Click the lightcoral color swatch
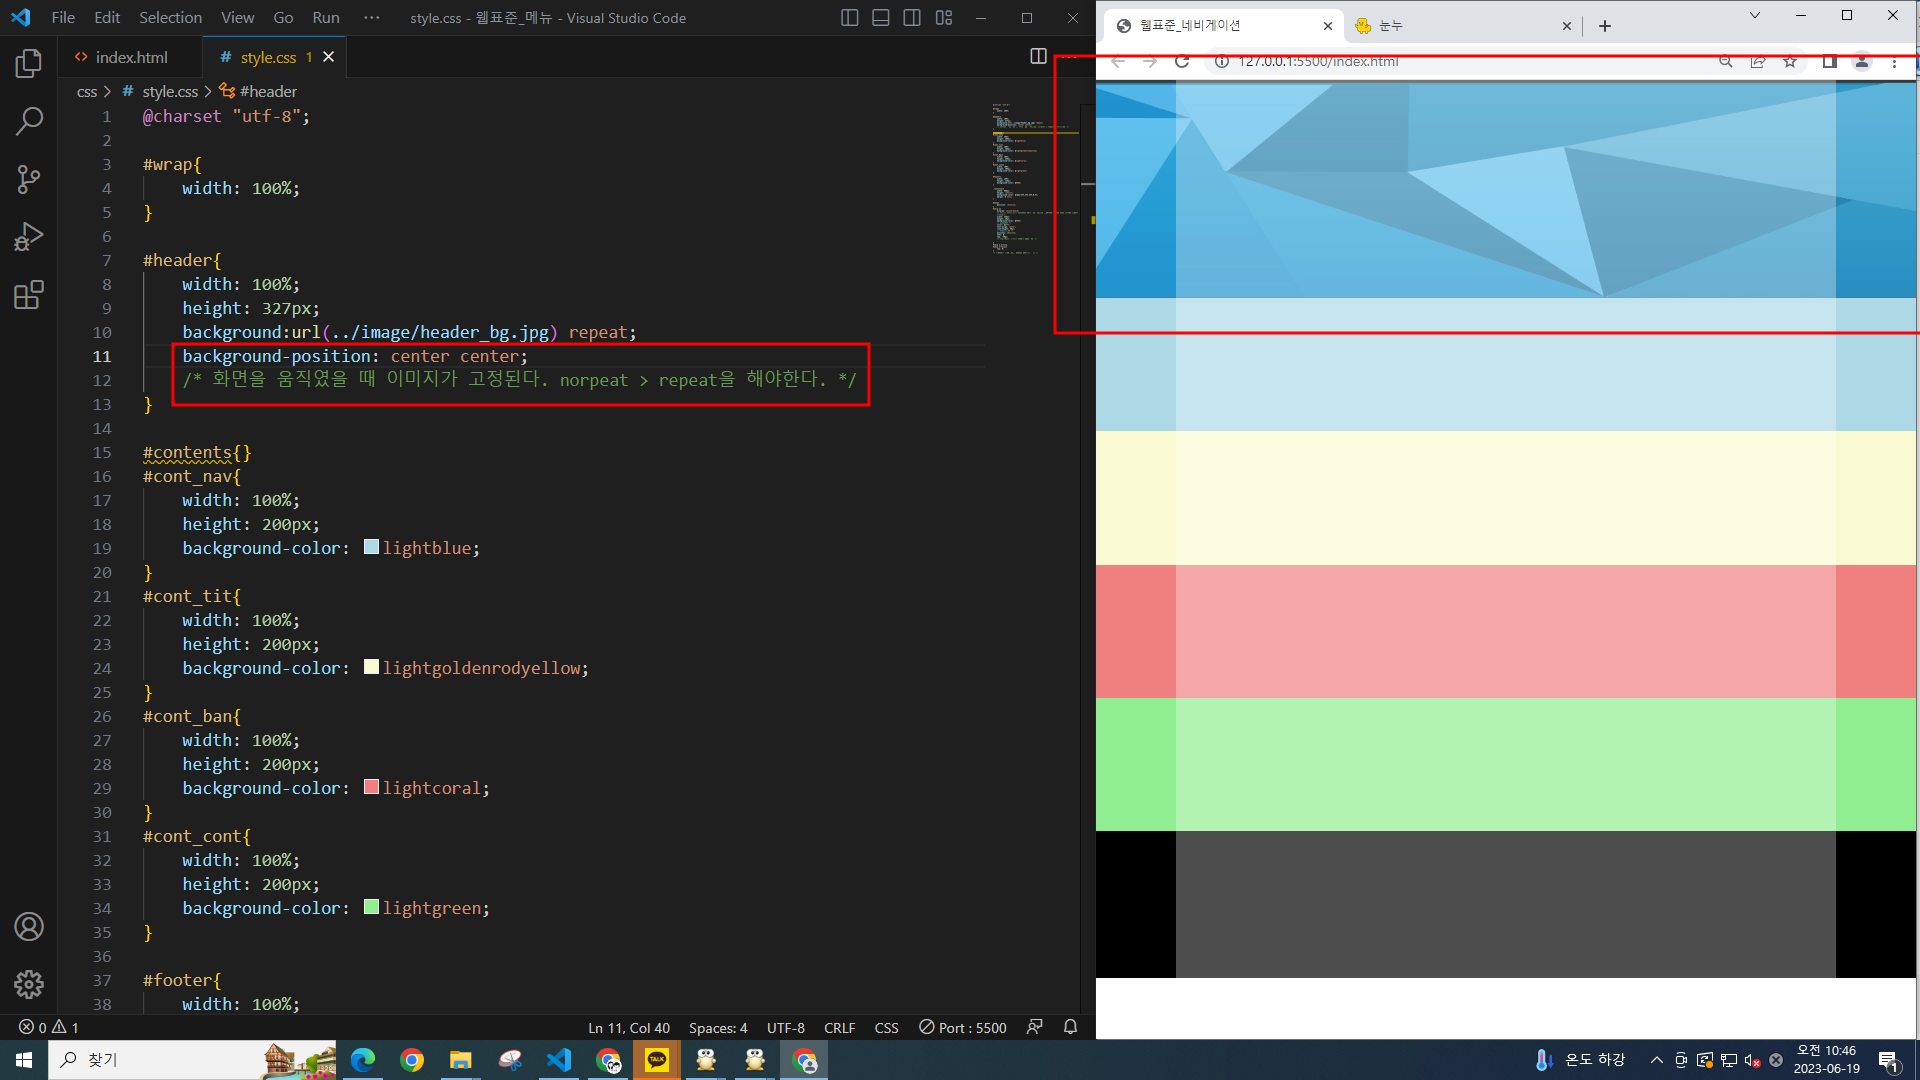 pyautogui.click(x=371, y=787)
